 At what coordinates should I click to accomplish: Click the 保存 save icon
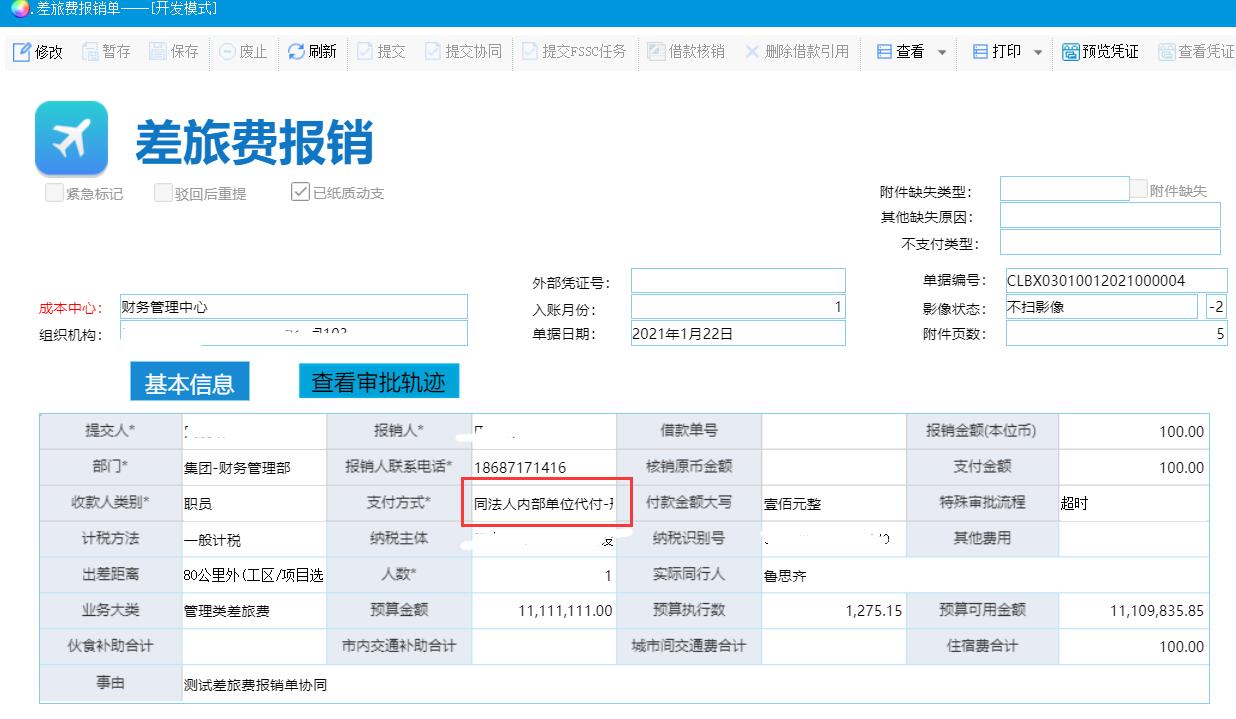pos(158,52)
